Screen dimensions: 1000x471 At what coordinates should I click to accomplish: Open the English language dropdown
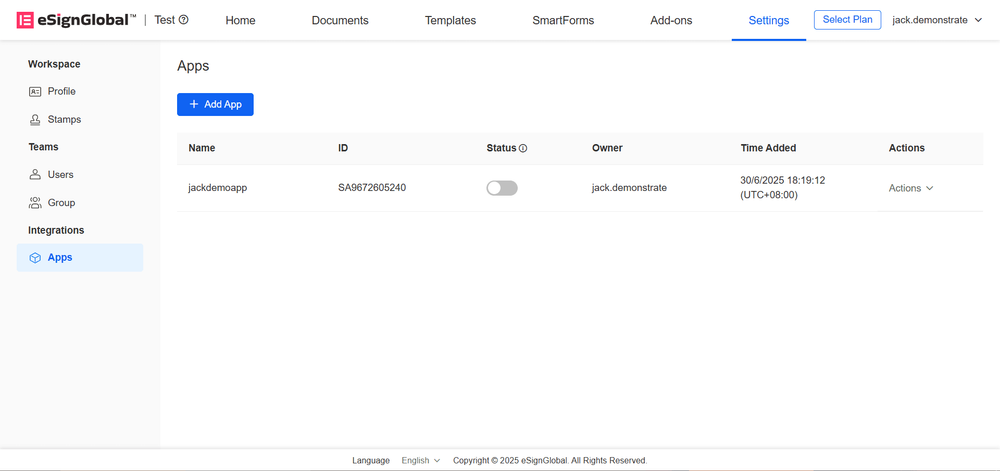(420, 460)
